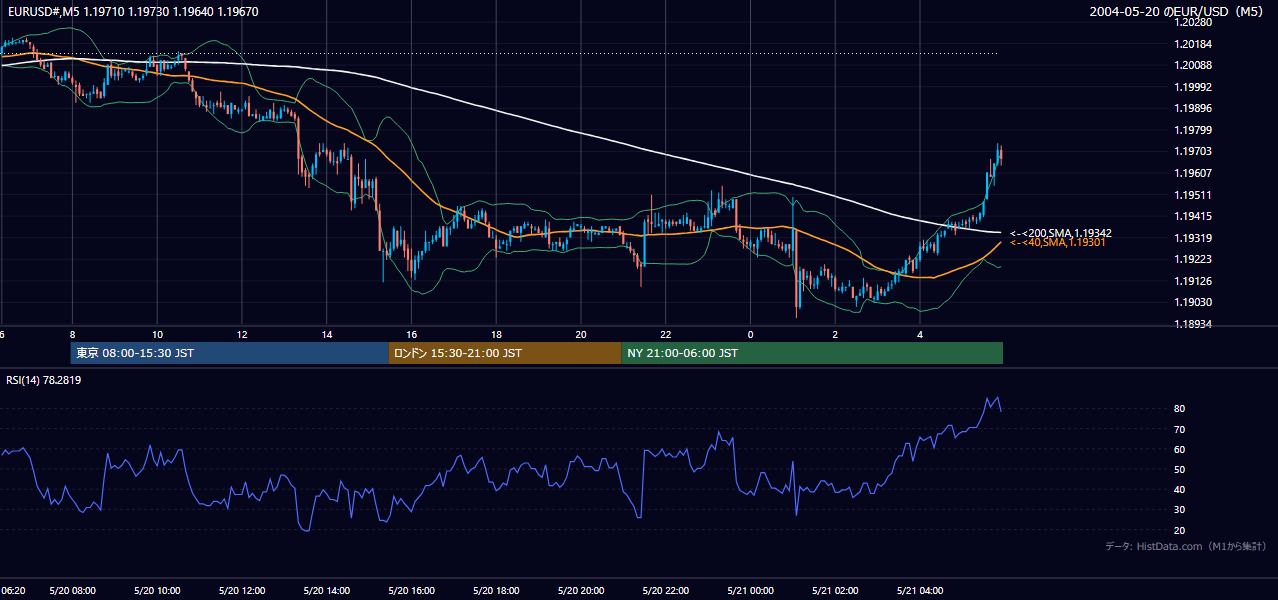
Task: Click the RSI axis level 80
Action: click(x=1179, y=409)
